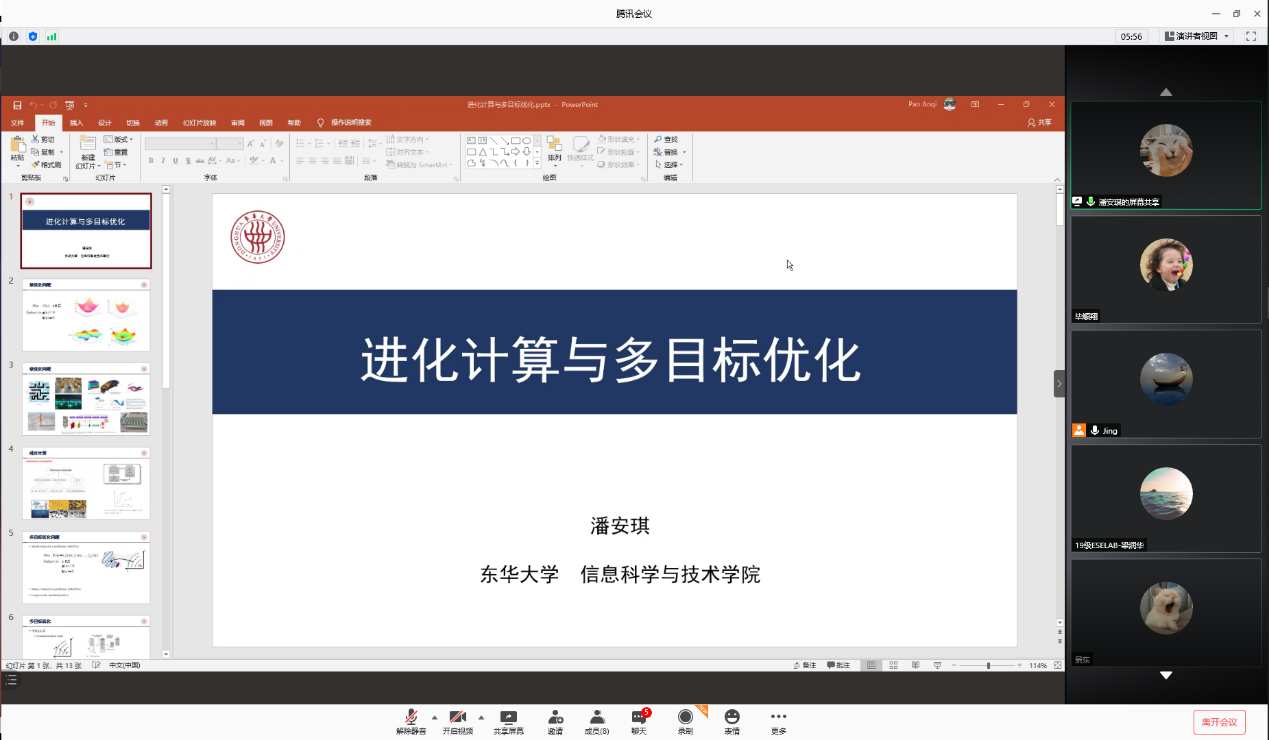The width and height of the screenshot is (1269, 740).
Task: Open the 聊天 chat with 5 unread
Action: 639,718
